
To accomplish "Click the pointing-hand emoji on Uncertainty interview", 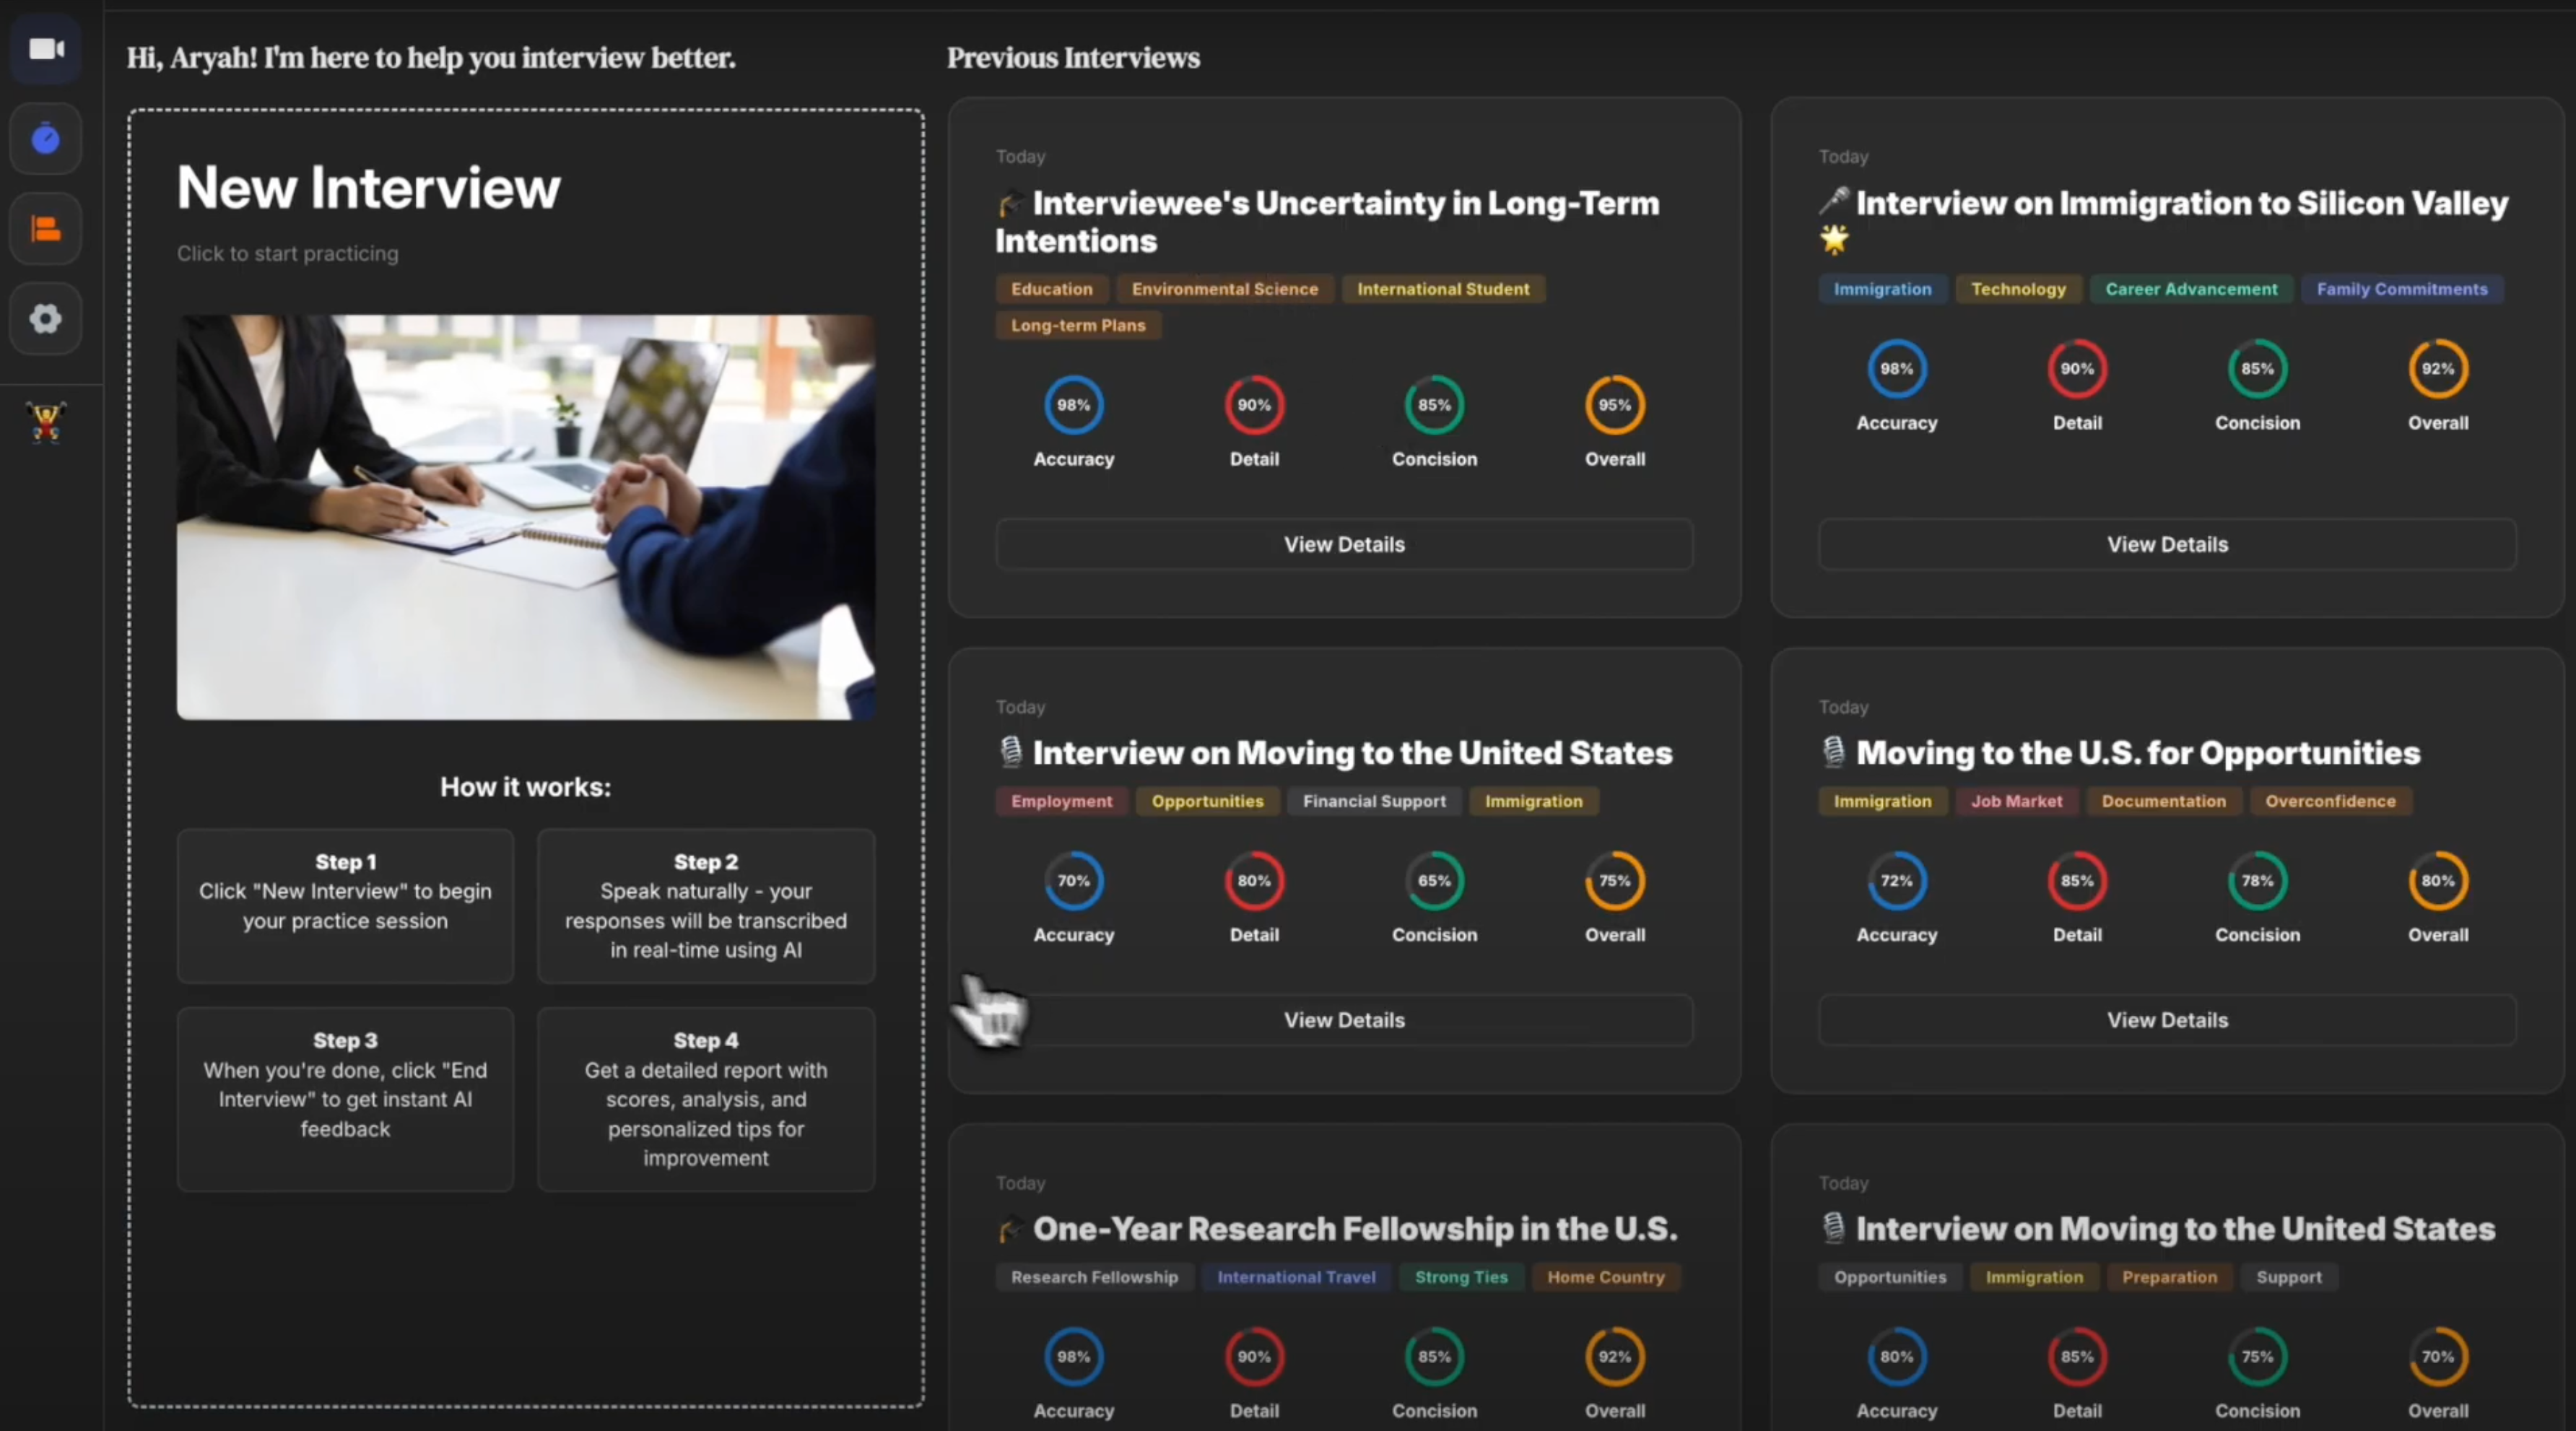I will click(x=1010, y=203).
